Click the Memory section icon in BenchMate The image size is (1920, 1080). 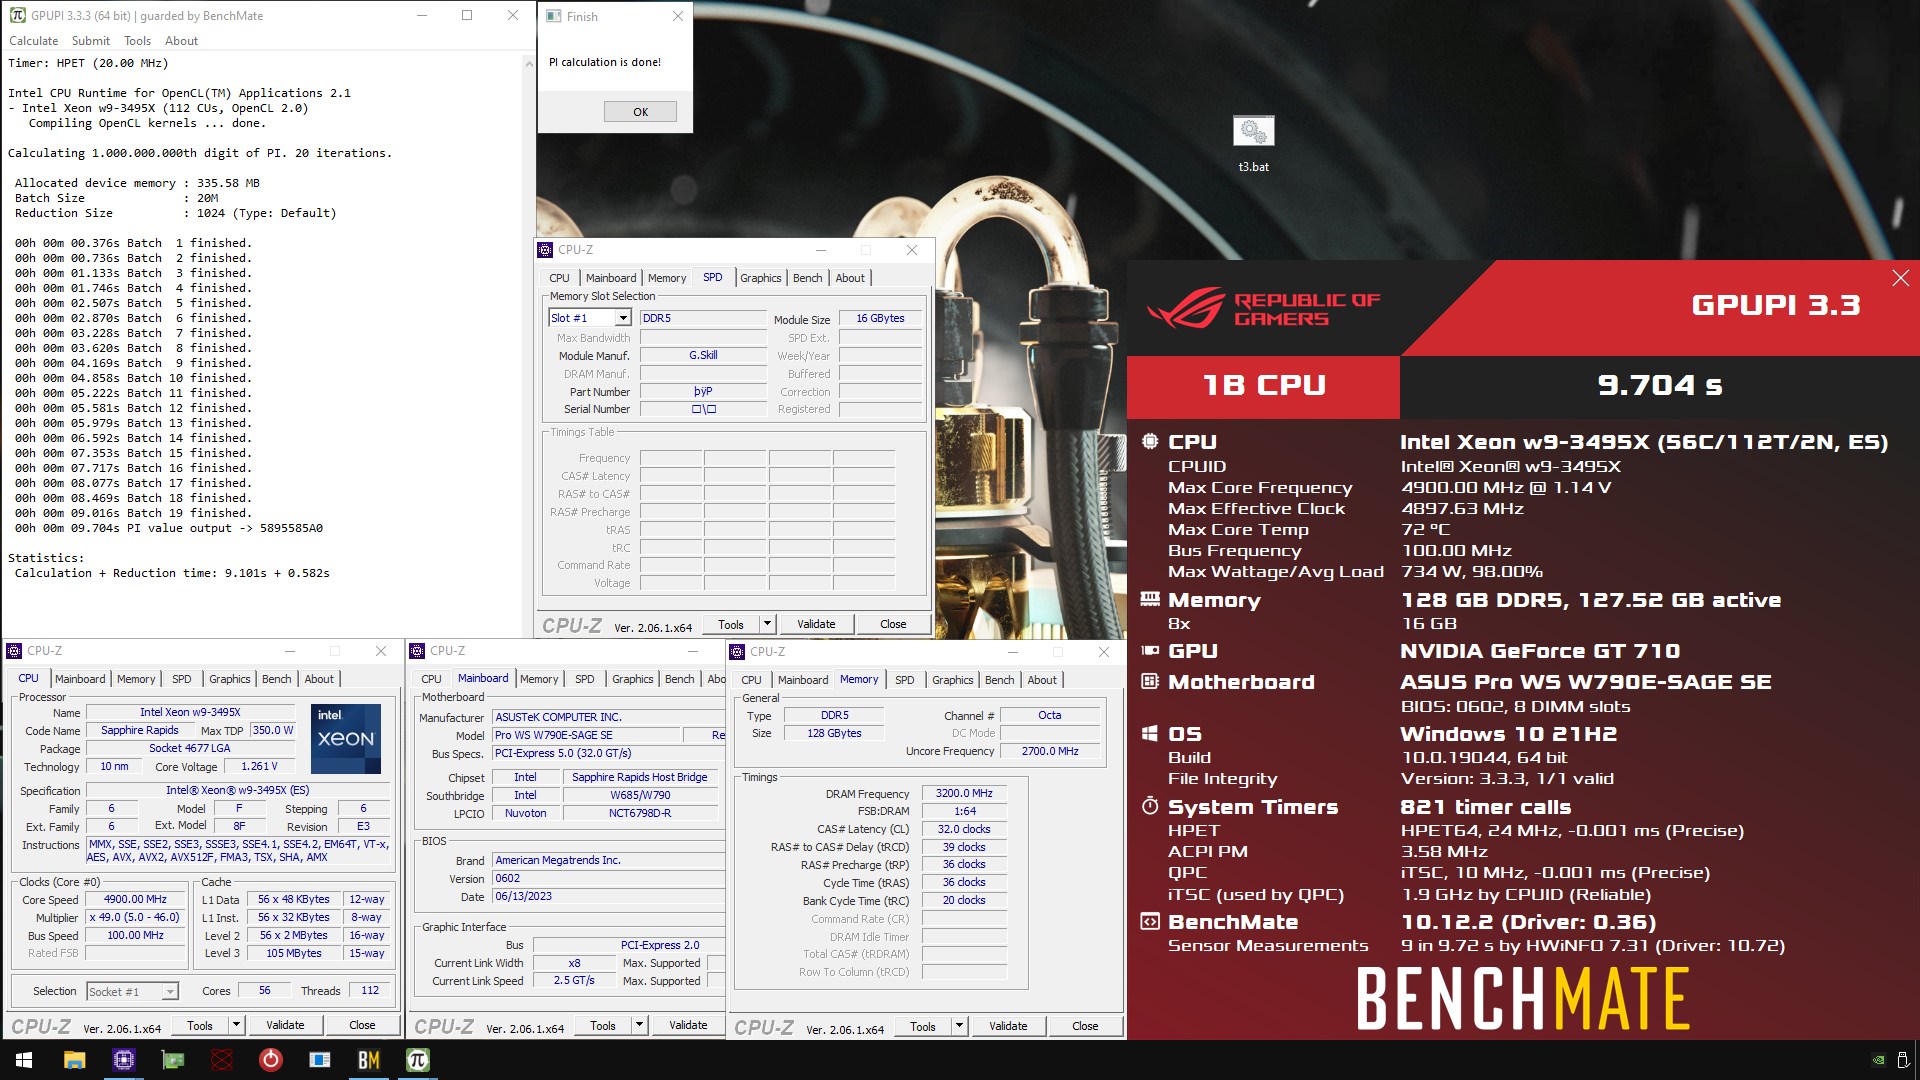click(1150, 599)
